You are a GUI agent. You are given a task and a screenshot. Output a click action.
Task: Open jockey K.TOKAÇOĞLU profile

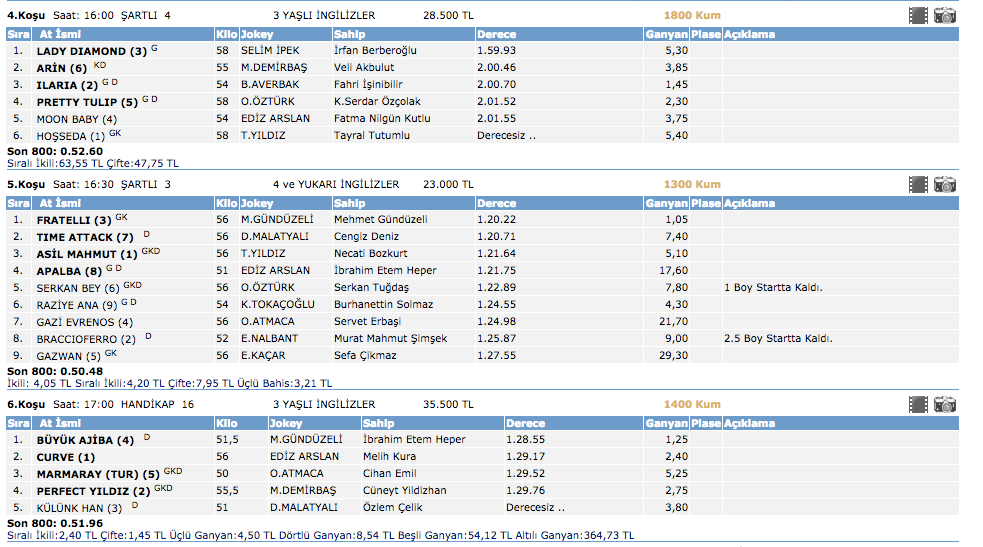(x=277, y=304)
